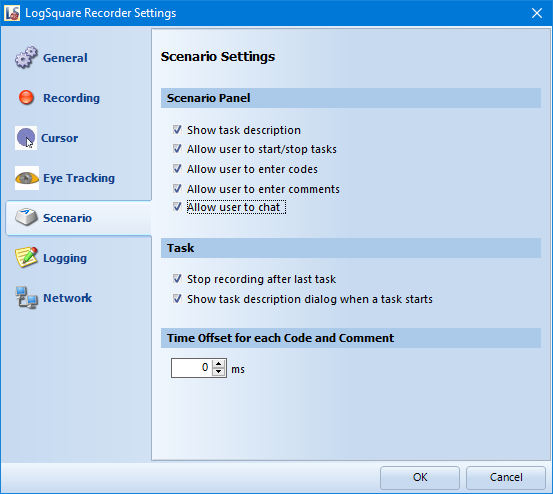Click Time Offset for each Code and Comment header
This screenshot has width=553, height=494.
pos(351,338)
